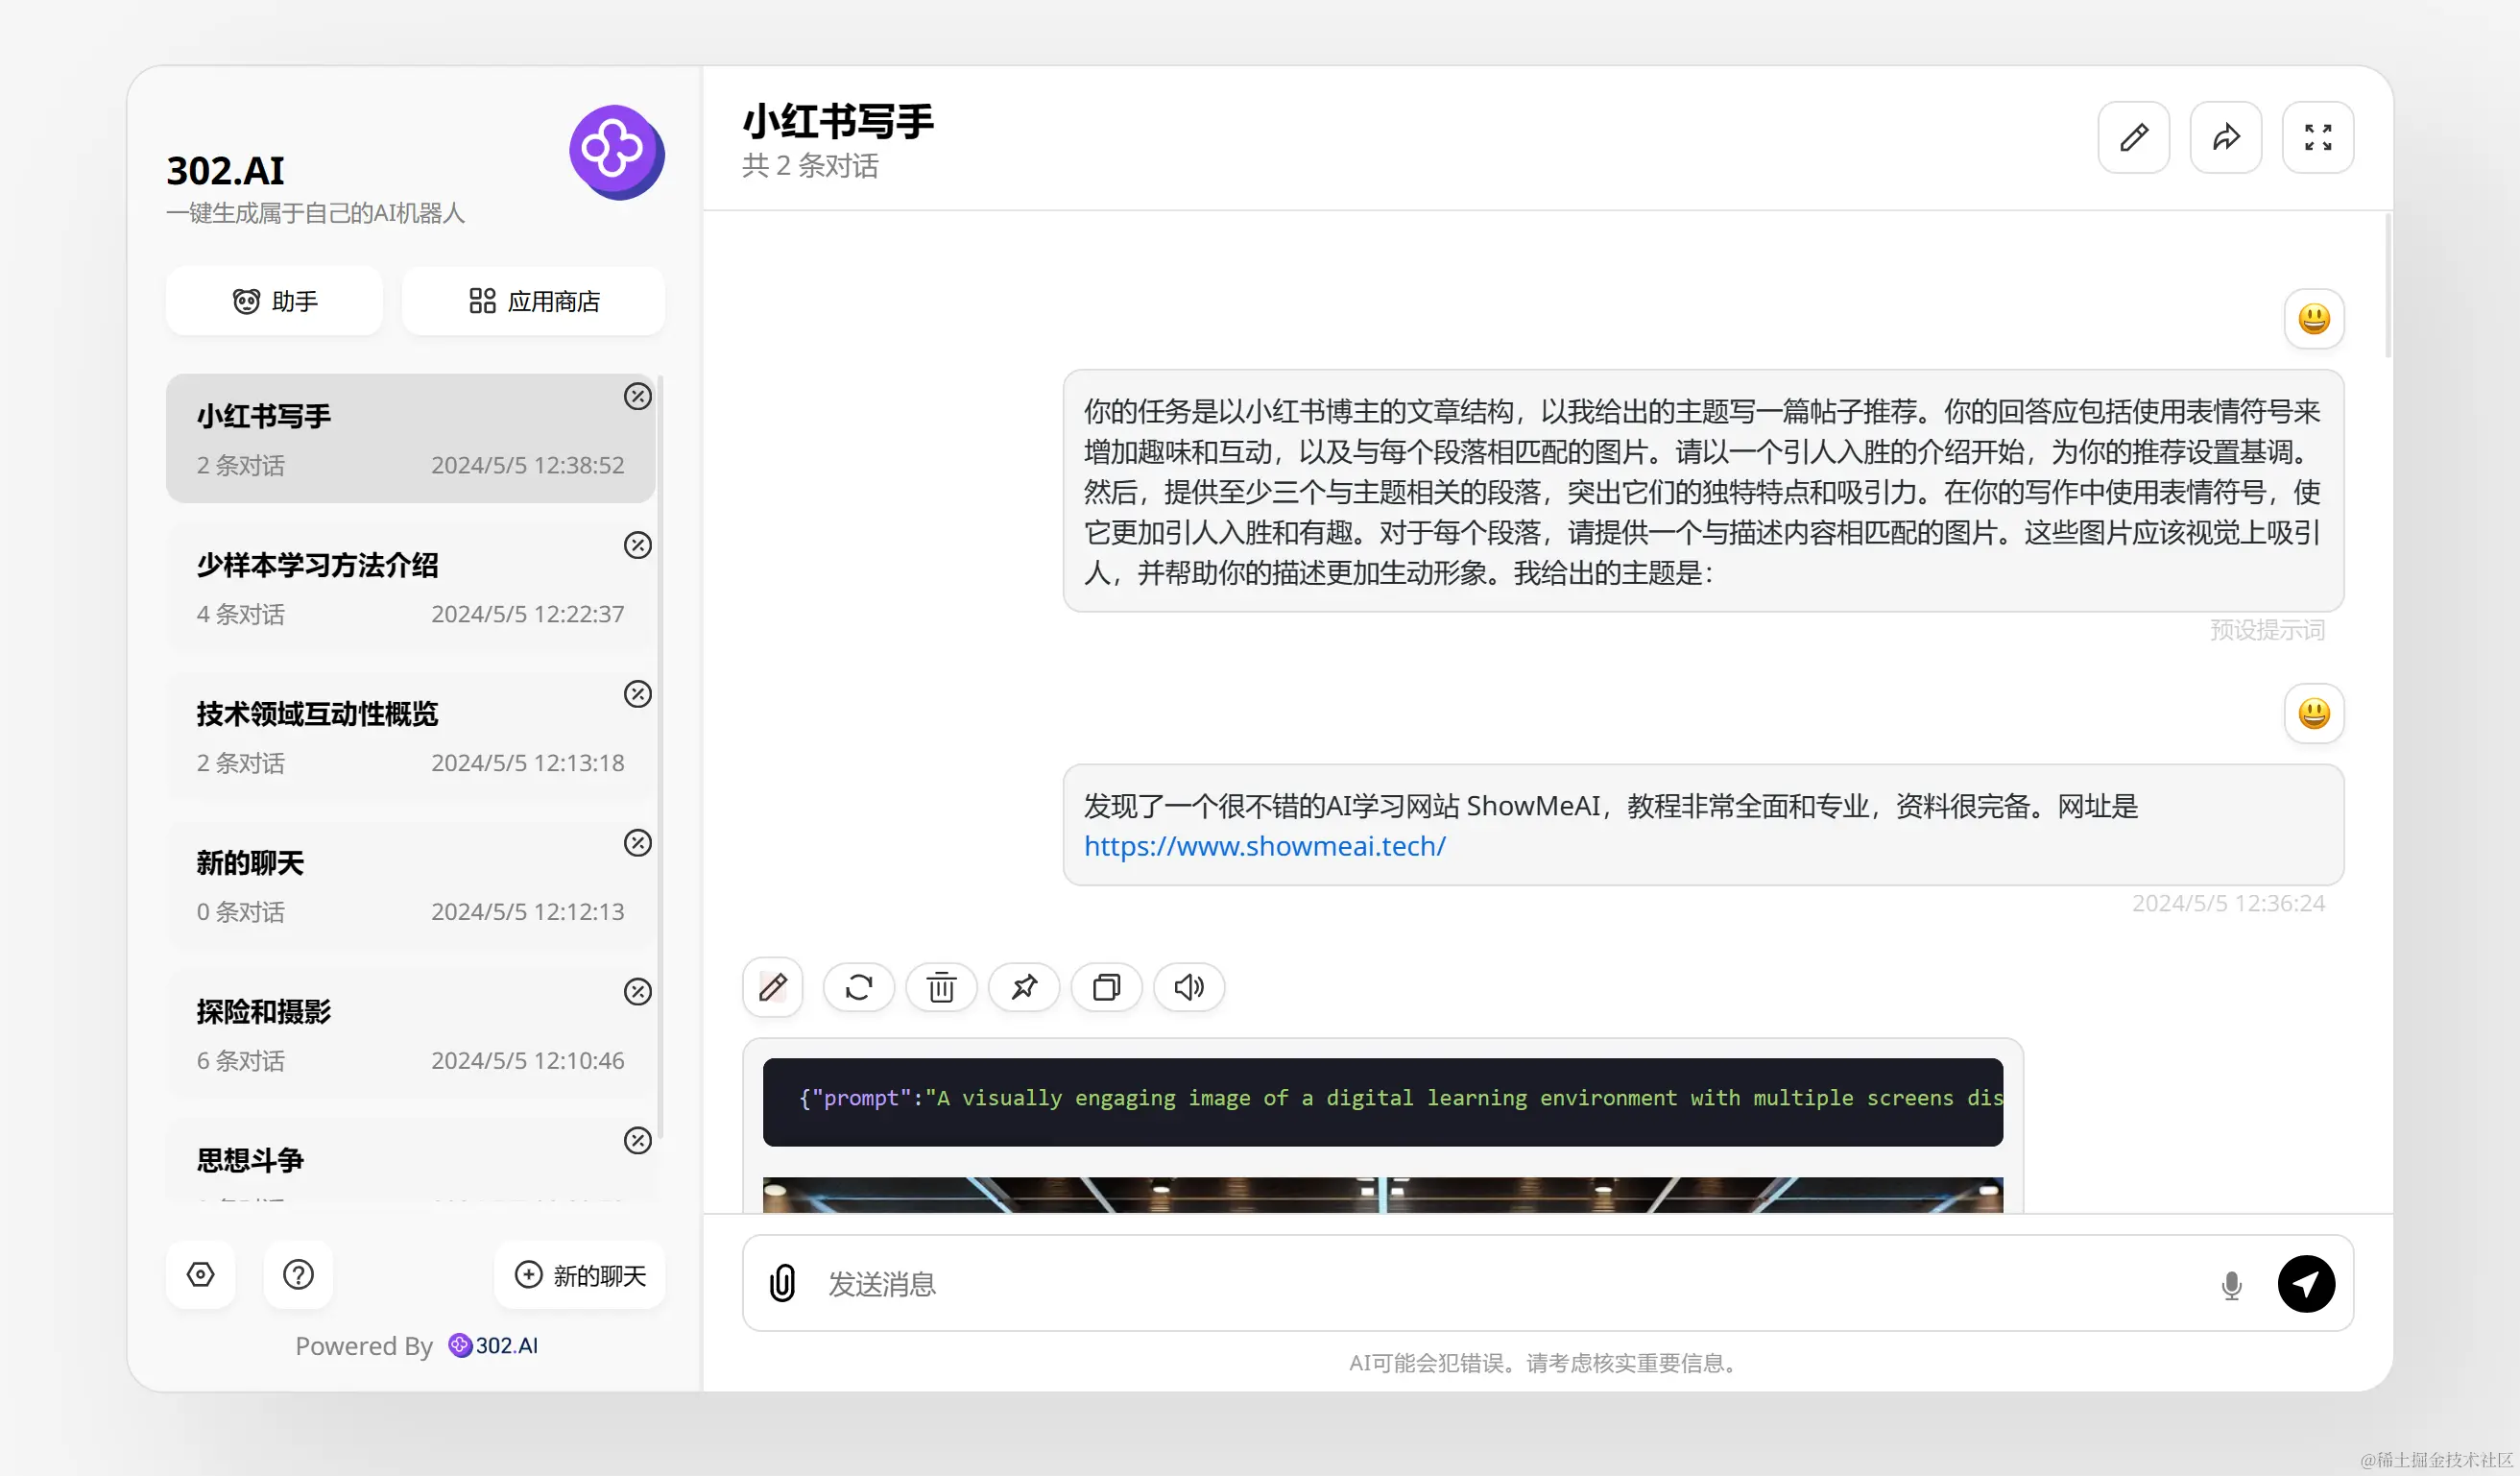Screen dimensions: 2520x1476
Task: Pin the message with the pin icon
Action: click(x=1023, y=987)
